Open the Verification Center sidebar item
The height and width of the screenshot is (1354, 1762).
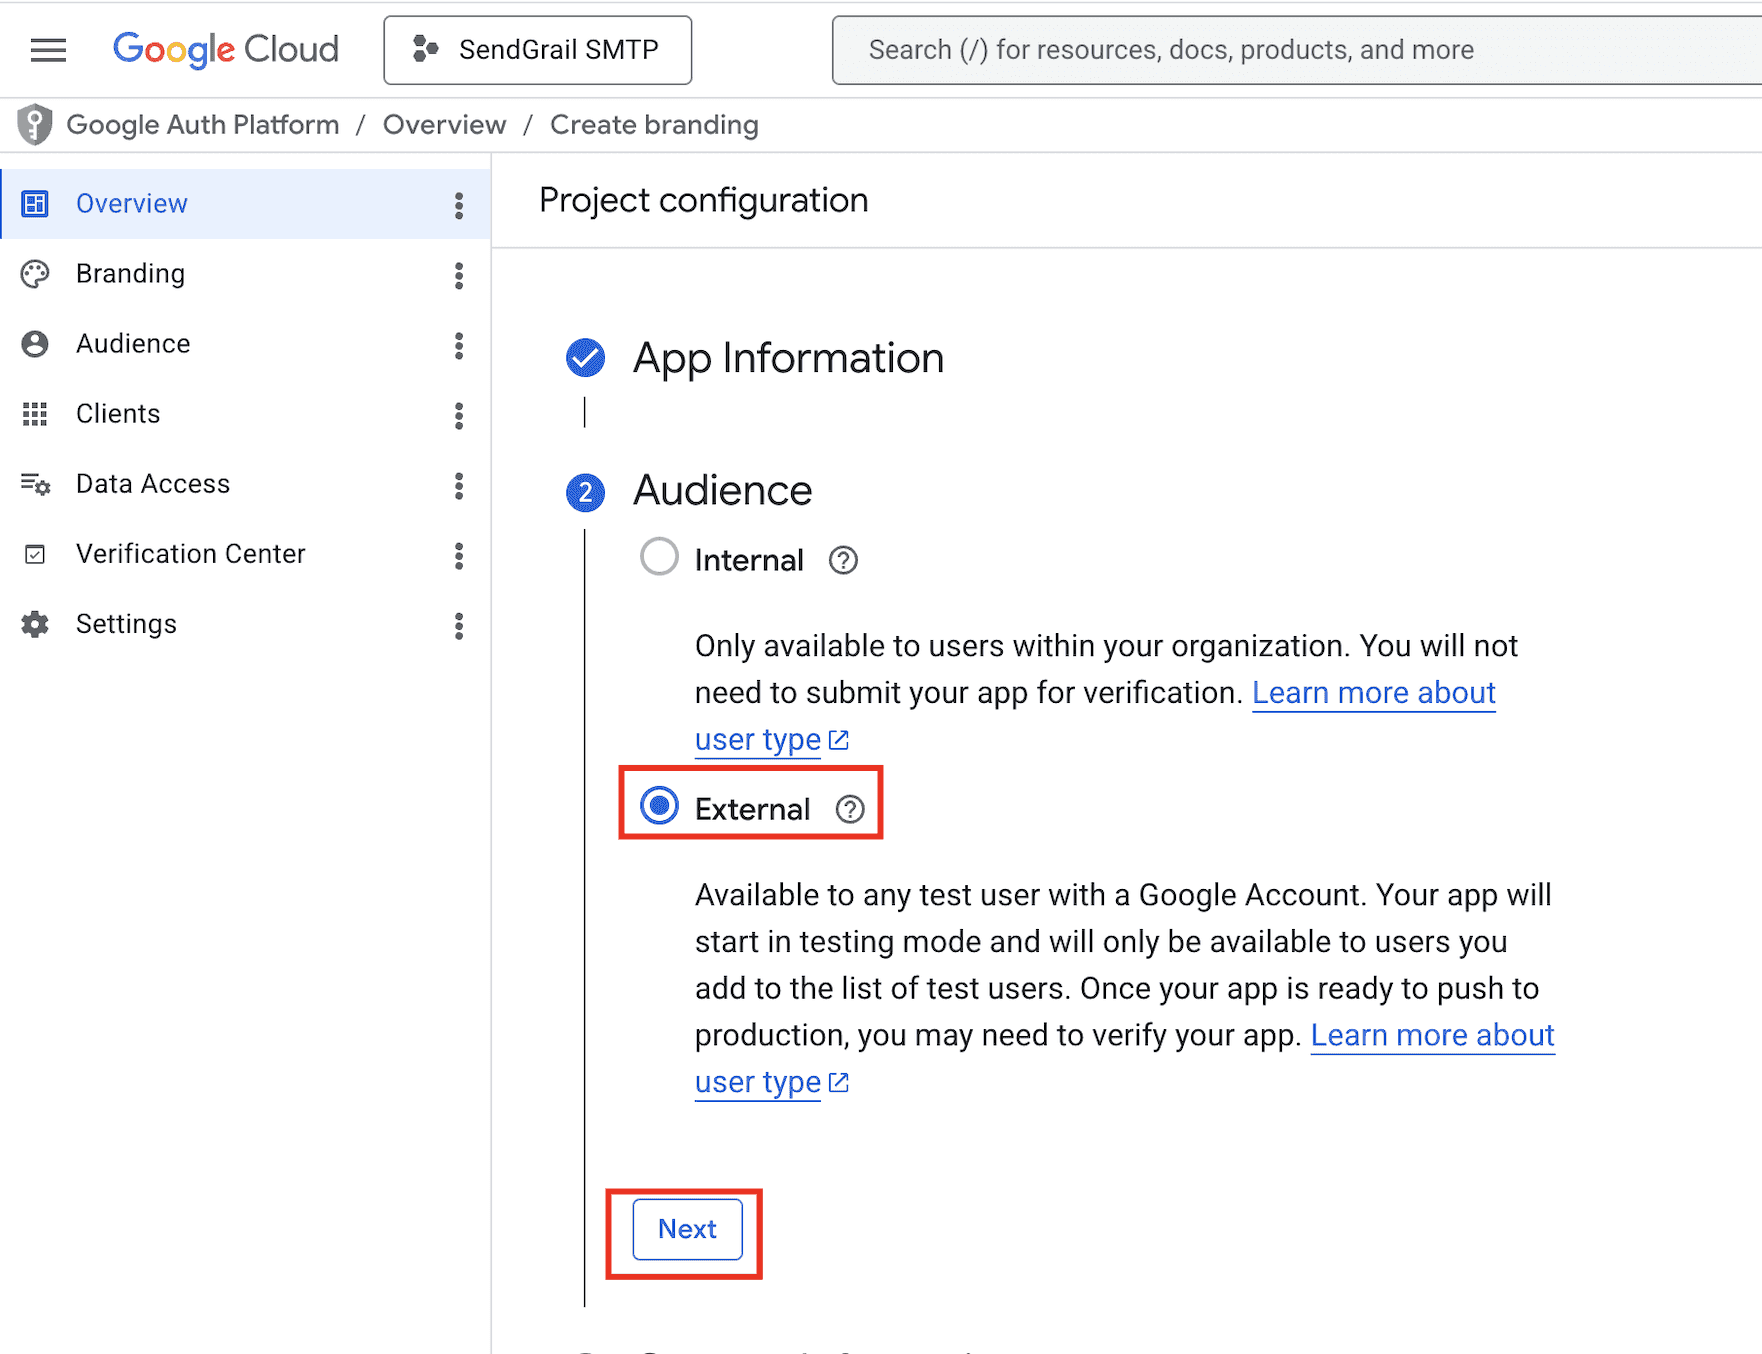[x=245, y=554]
